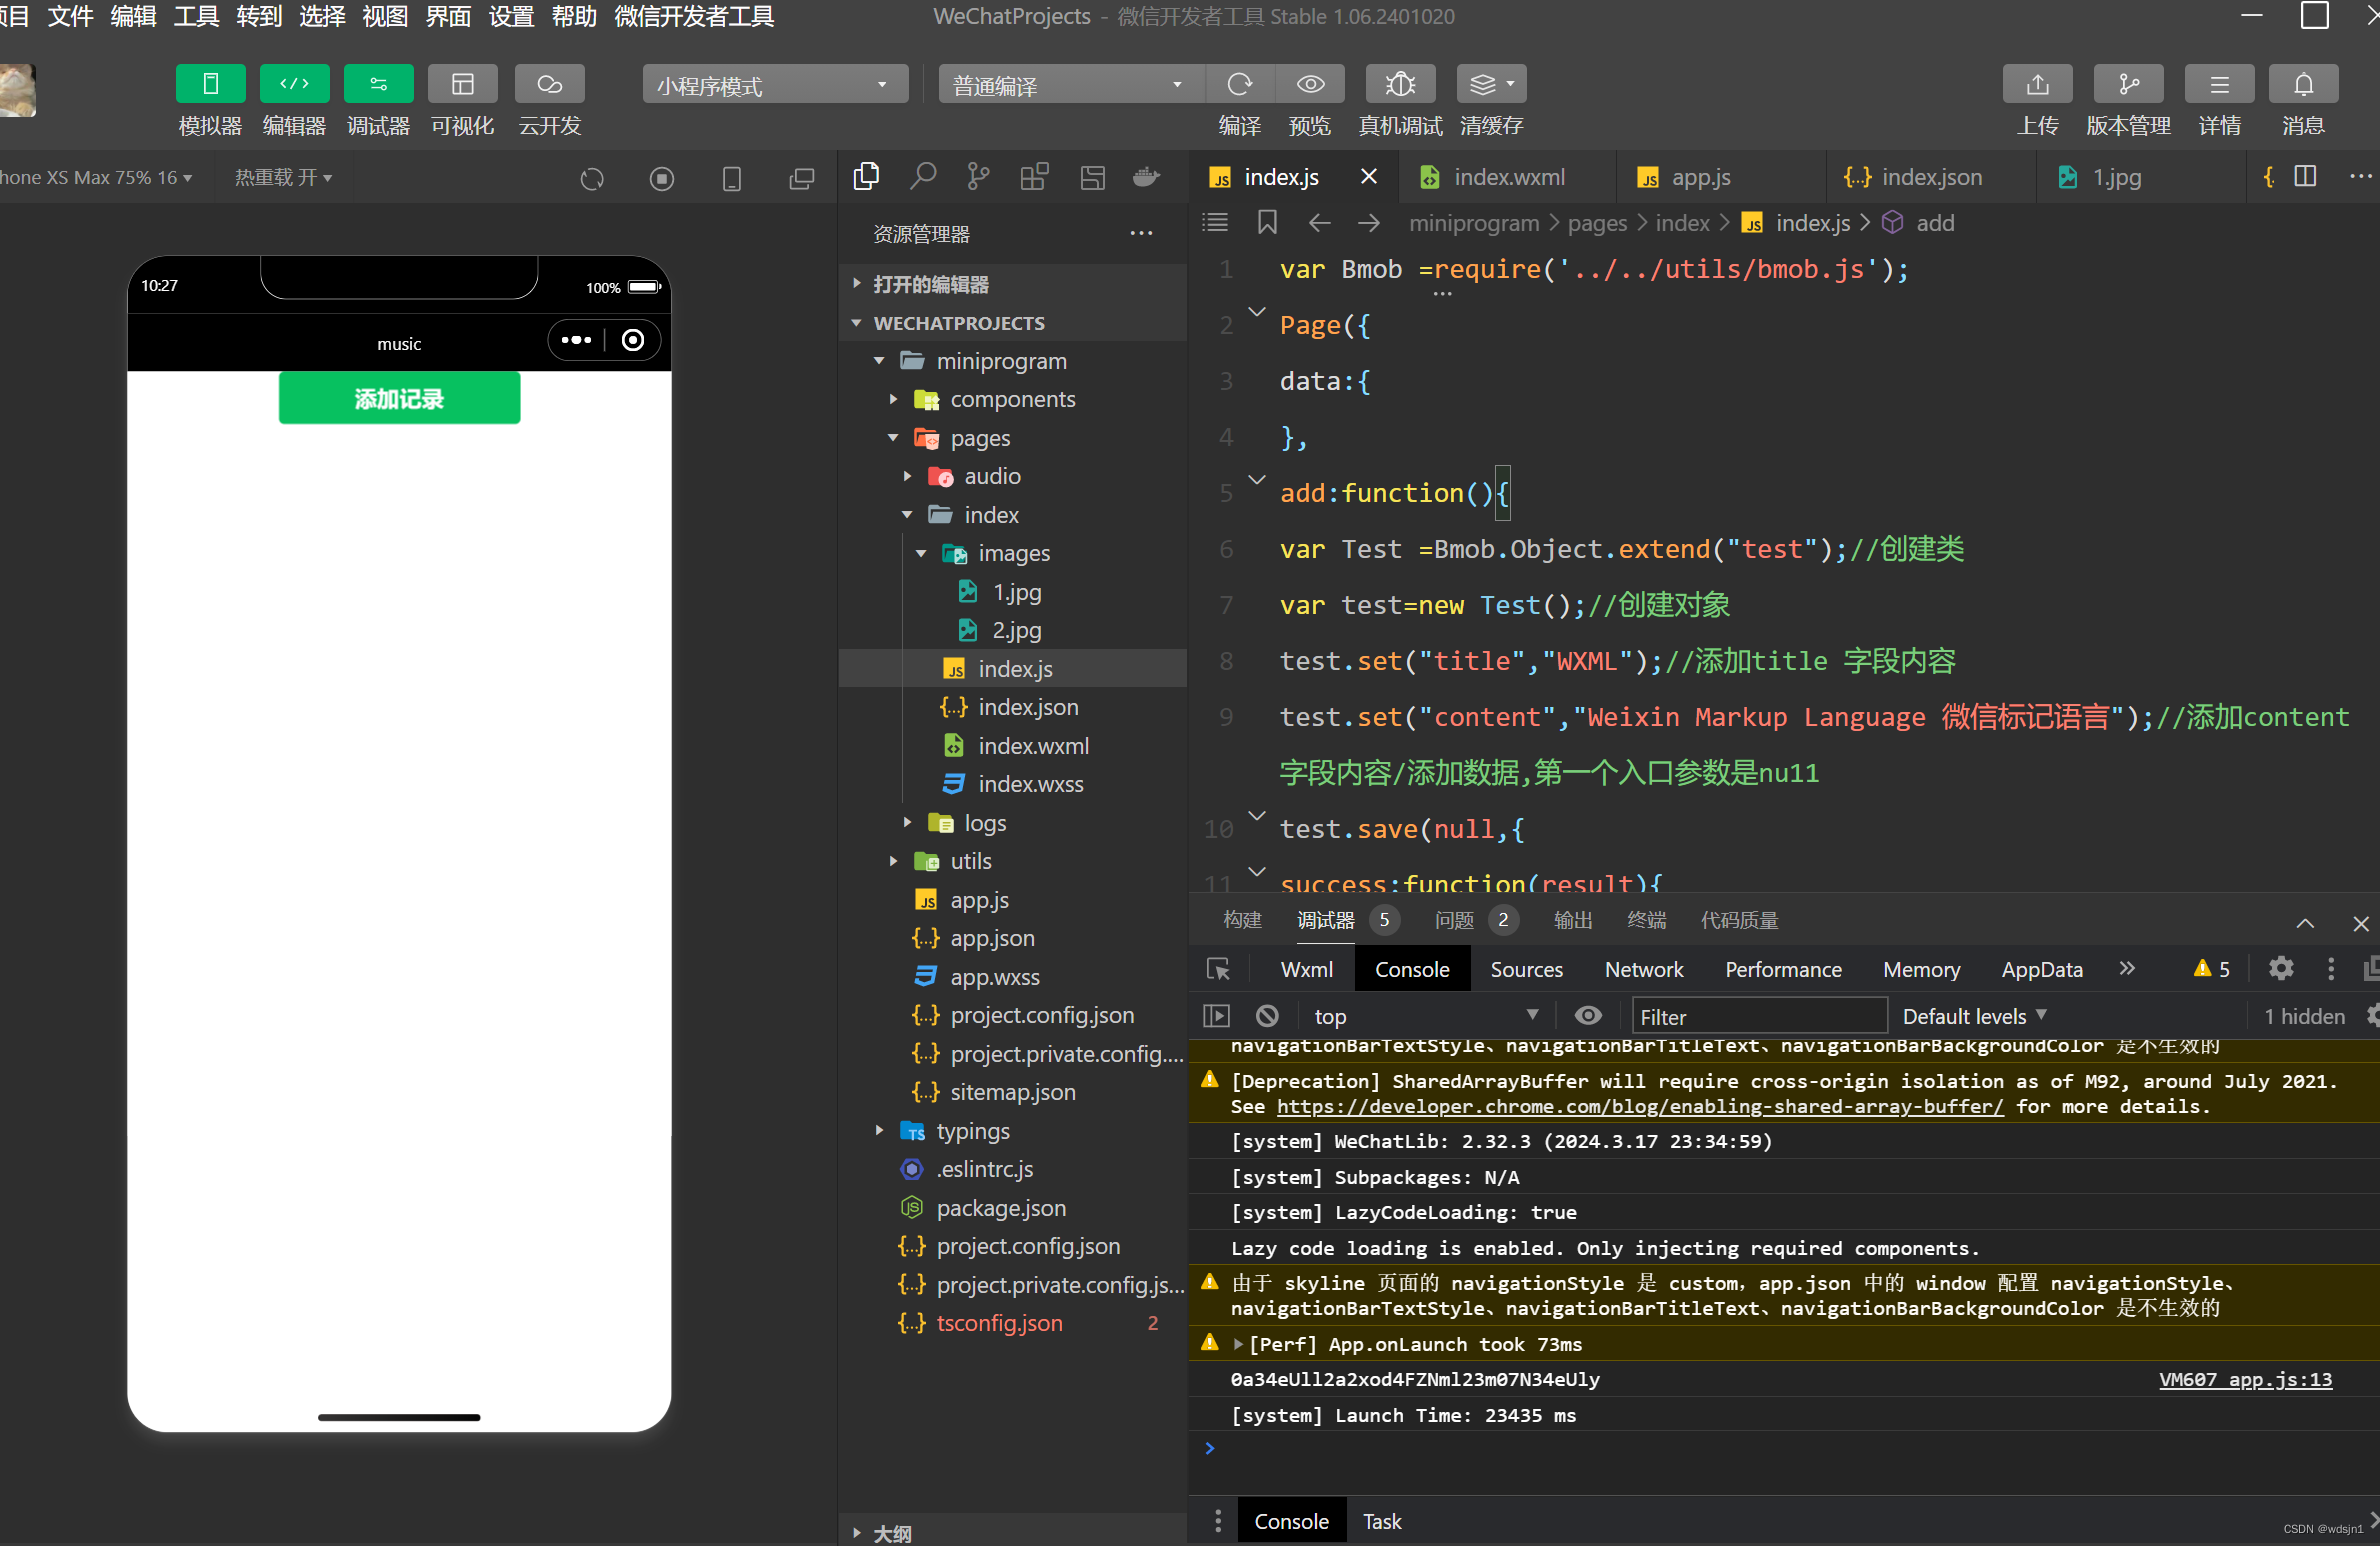The image size is (2380, 1546).
Task: Toggle the debugger panel button
Action: [x=378, y=85]
